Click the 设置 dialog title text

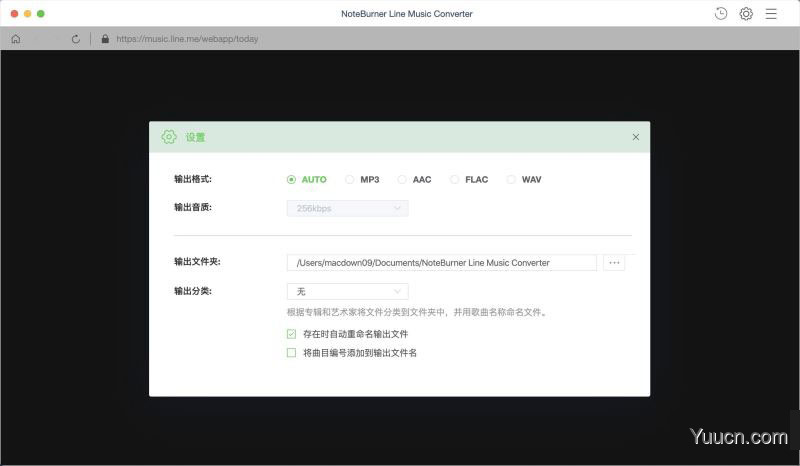point(195,137)
